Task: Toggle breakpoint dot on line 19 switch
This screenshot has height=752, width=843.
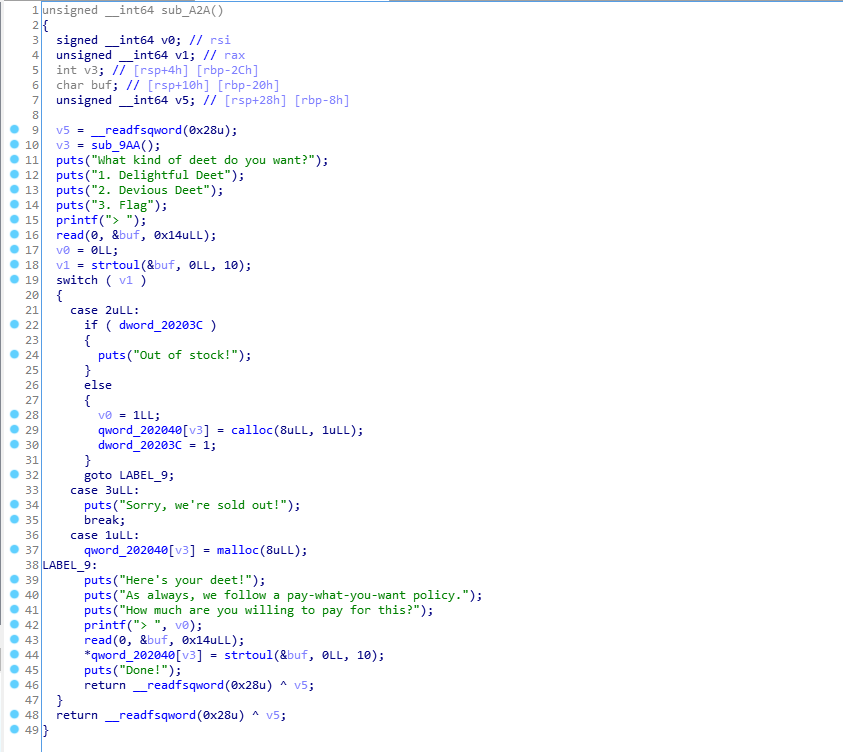Action: tap(15, 280)
